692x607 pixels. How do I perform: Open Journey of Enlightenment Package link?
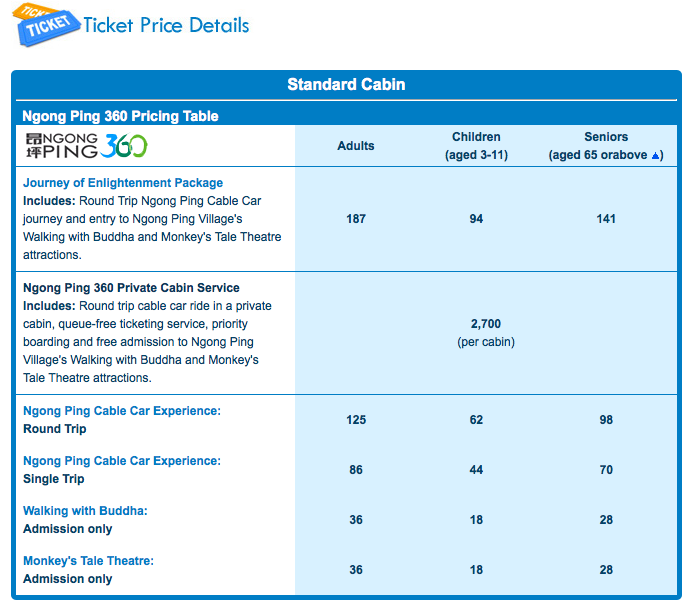123,183
